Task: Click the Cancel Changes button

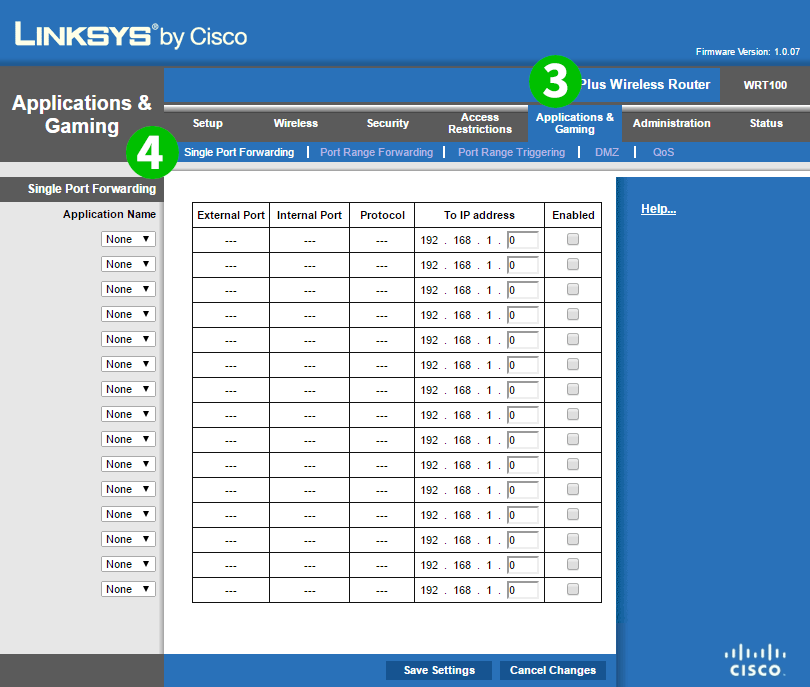Action: (x=553, y=670)
